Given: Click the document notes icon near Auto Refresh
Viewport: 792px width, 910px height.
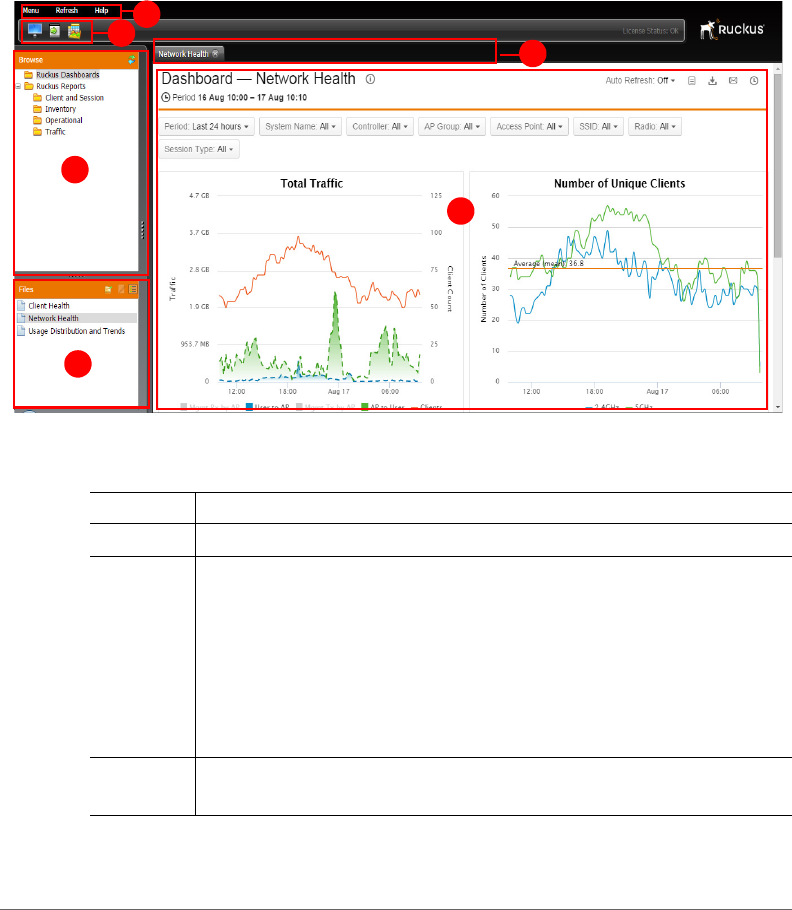Looking at the screenshot, I should 692,81.
